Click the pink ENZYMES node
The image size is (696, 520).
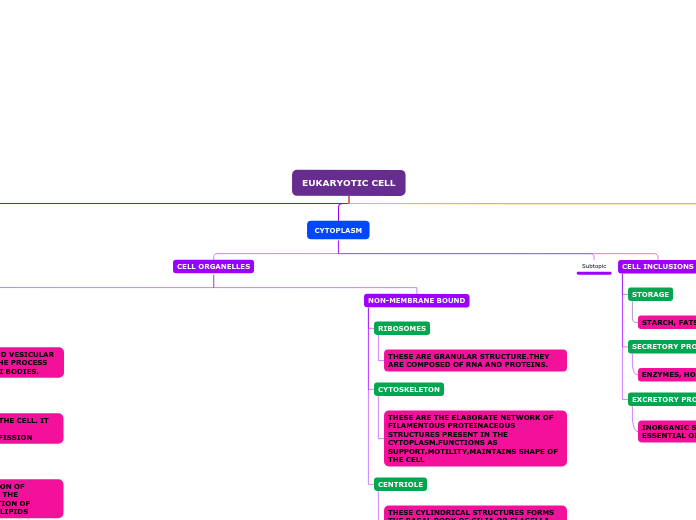click(667, 374)
